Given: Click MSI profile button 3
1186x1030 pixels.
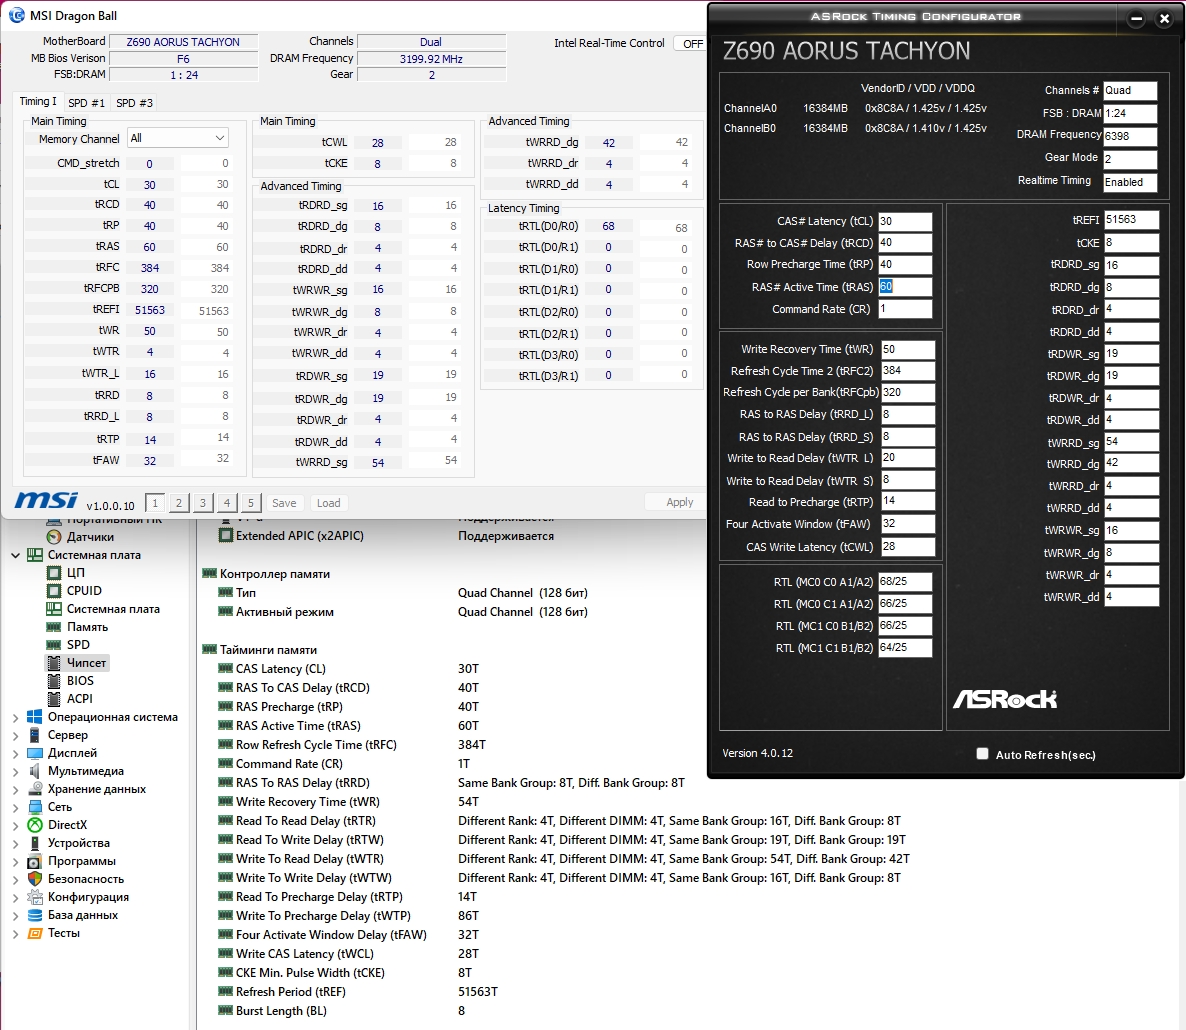Looking at the screenshot, I should (203, 503).
